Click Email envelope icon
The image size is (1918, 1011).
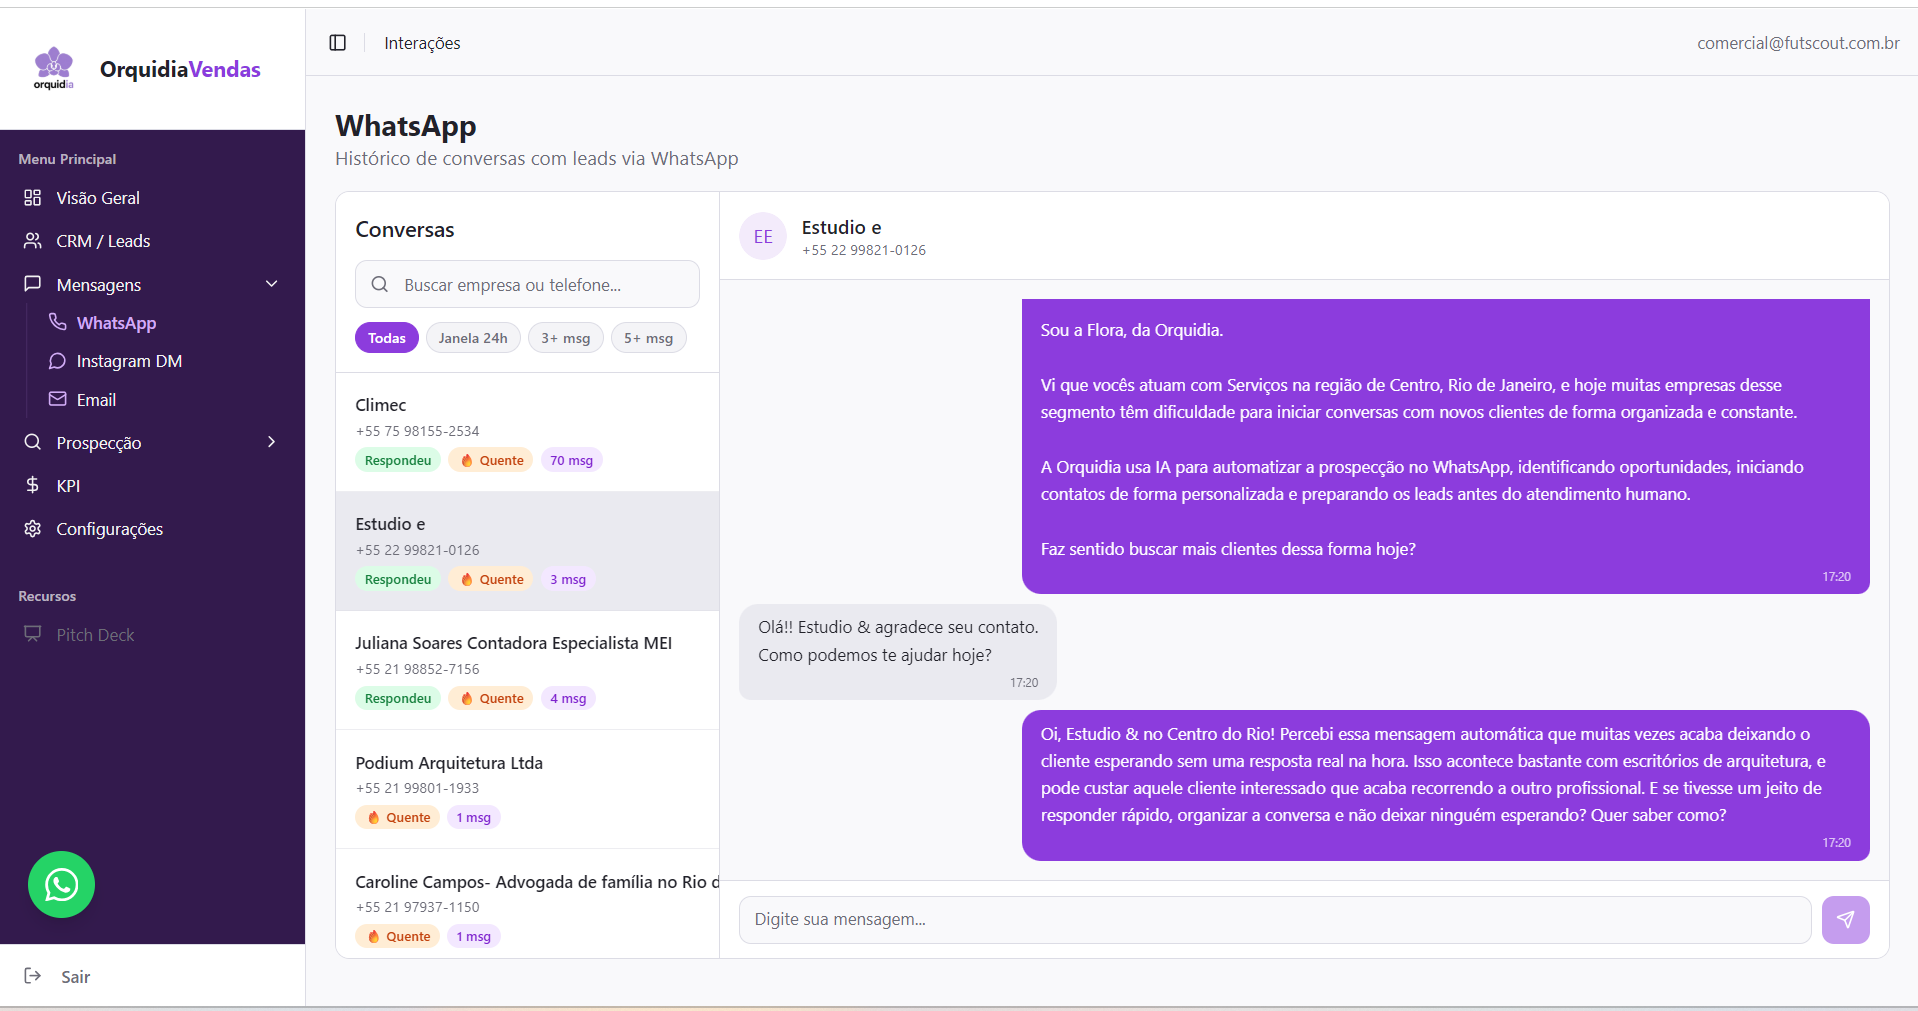(x=58, y=399)
